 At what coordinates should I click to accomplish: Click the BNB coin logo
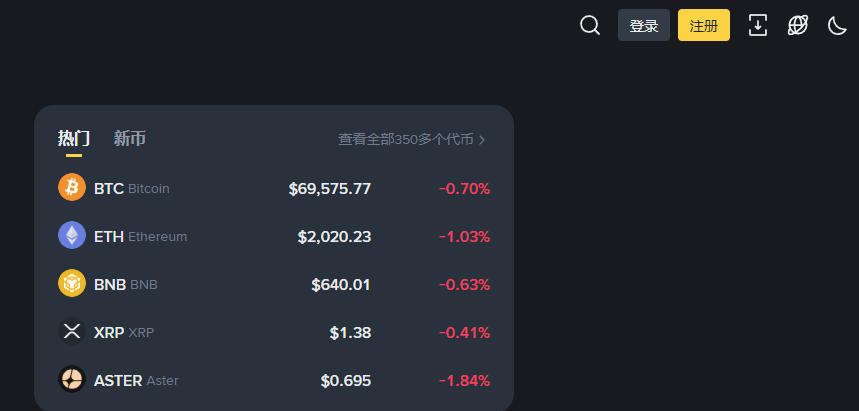tap(72, 283)
